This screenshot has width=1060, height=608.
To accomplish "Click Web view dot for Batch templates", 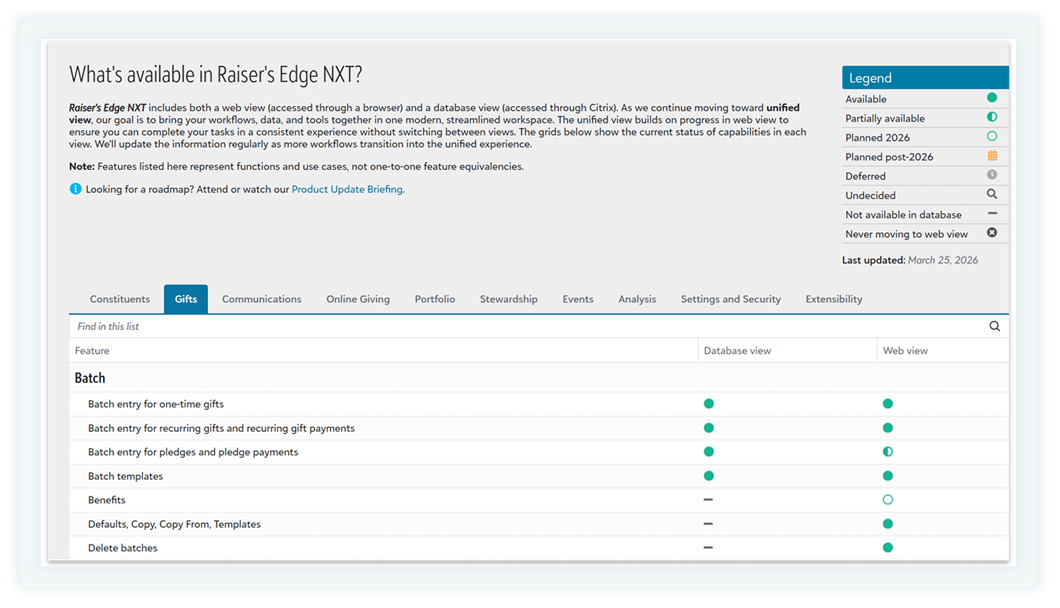I will 888,475.
